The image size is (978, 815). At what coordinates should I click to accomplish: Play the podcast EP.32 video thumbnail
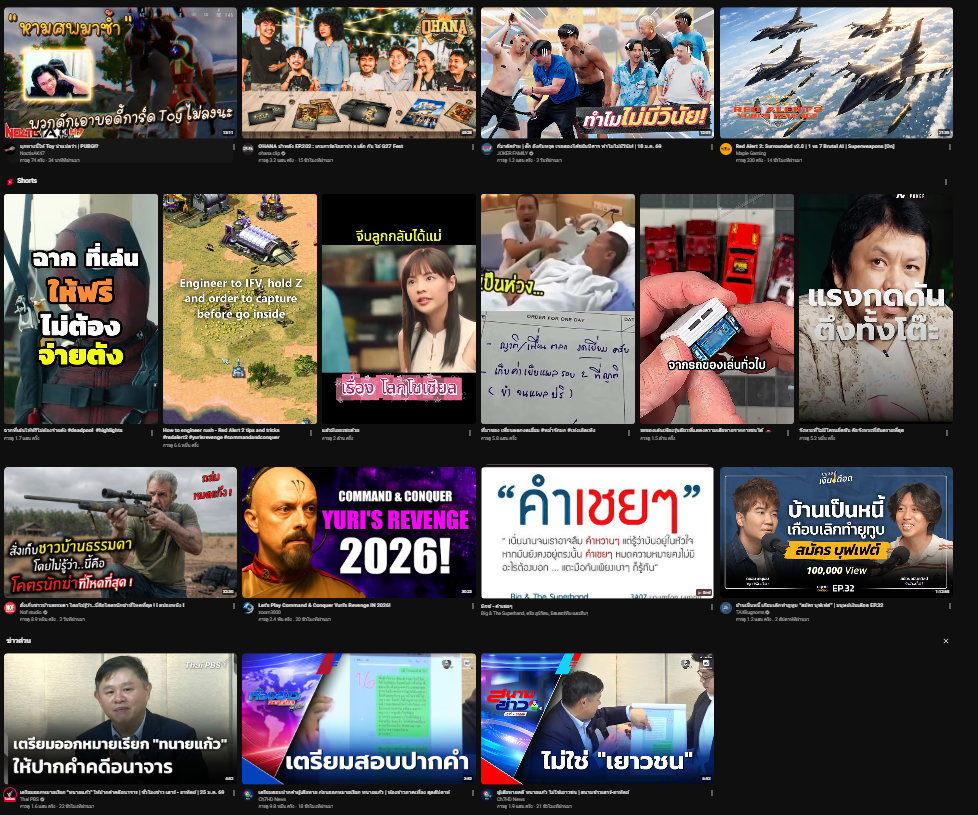(x=836, y=532)
